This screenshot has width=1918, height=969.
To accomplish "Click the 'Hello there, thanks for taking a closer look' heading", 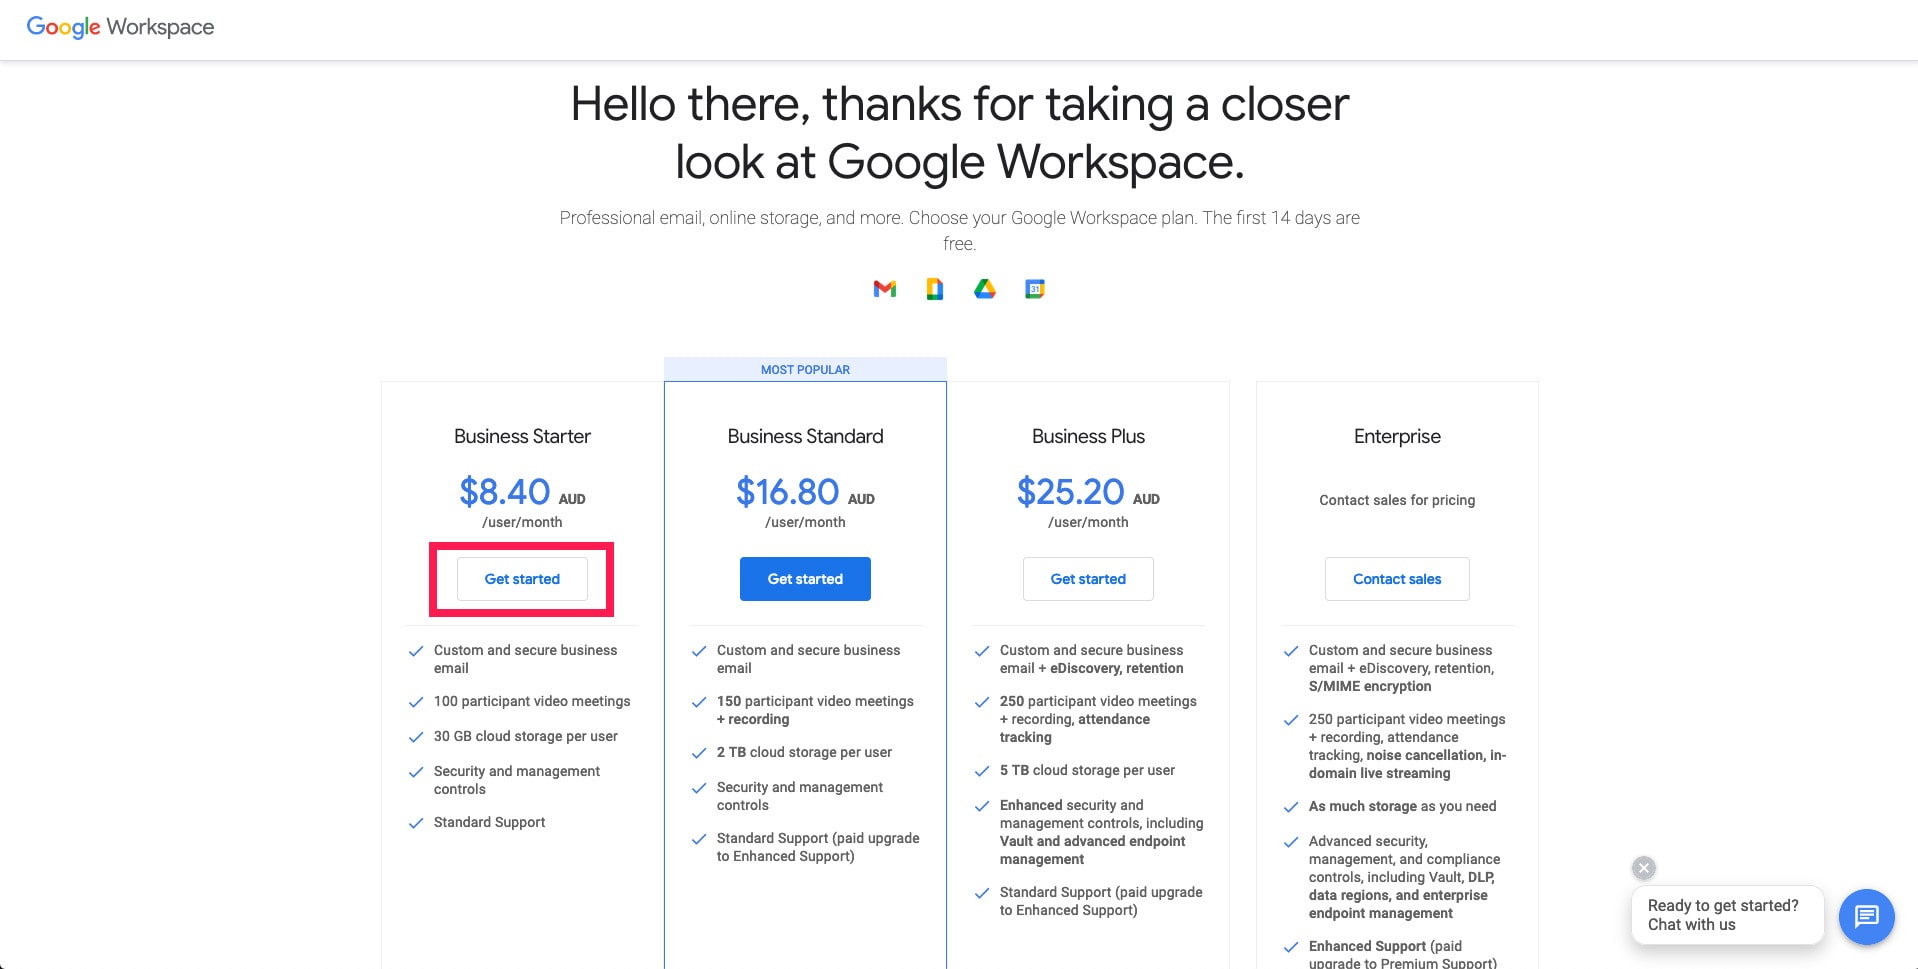I will (x=960, y=133).
